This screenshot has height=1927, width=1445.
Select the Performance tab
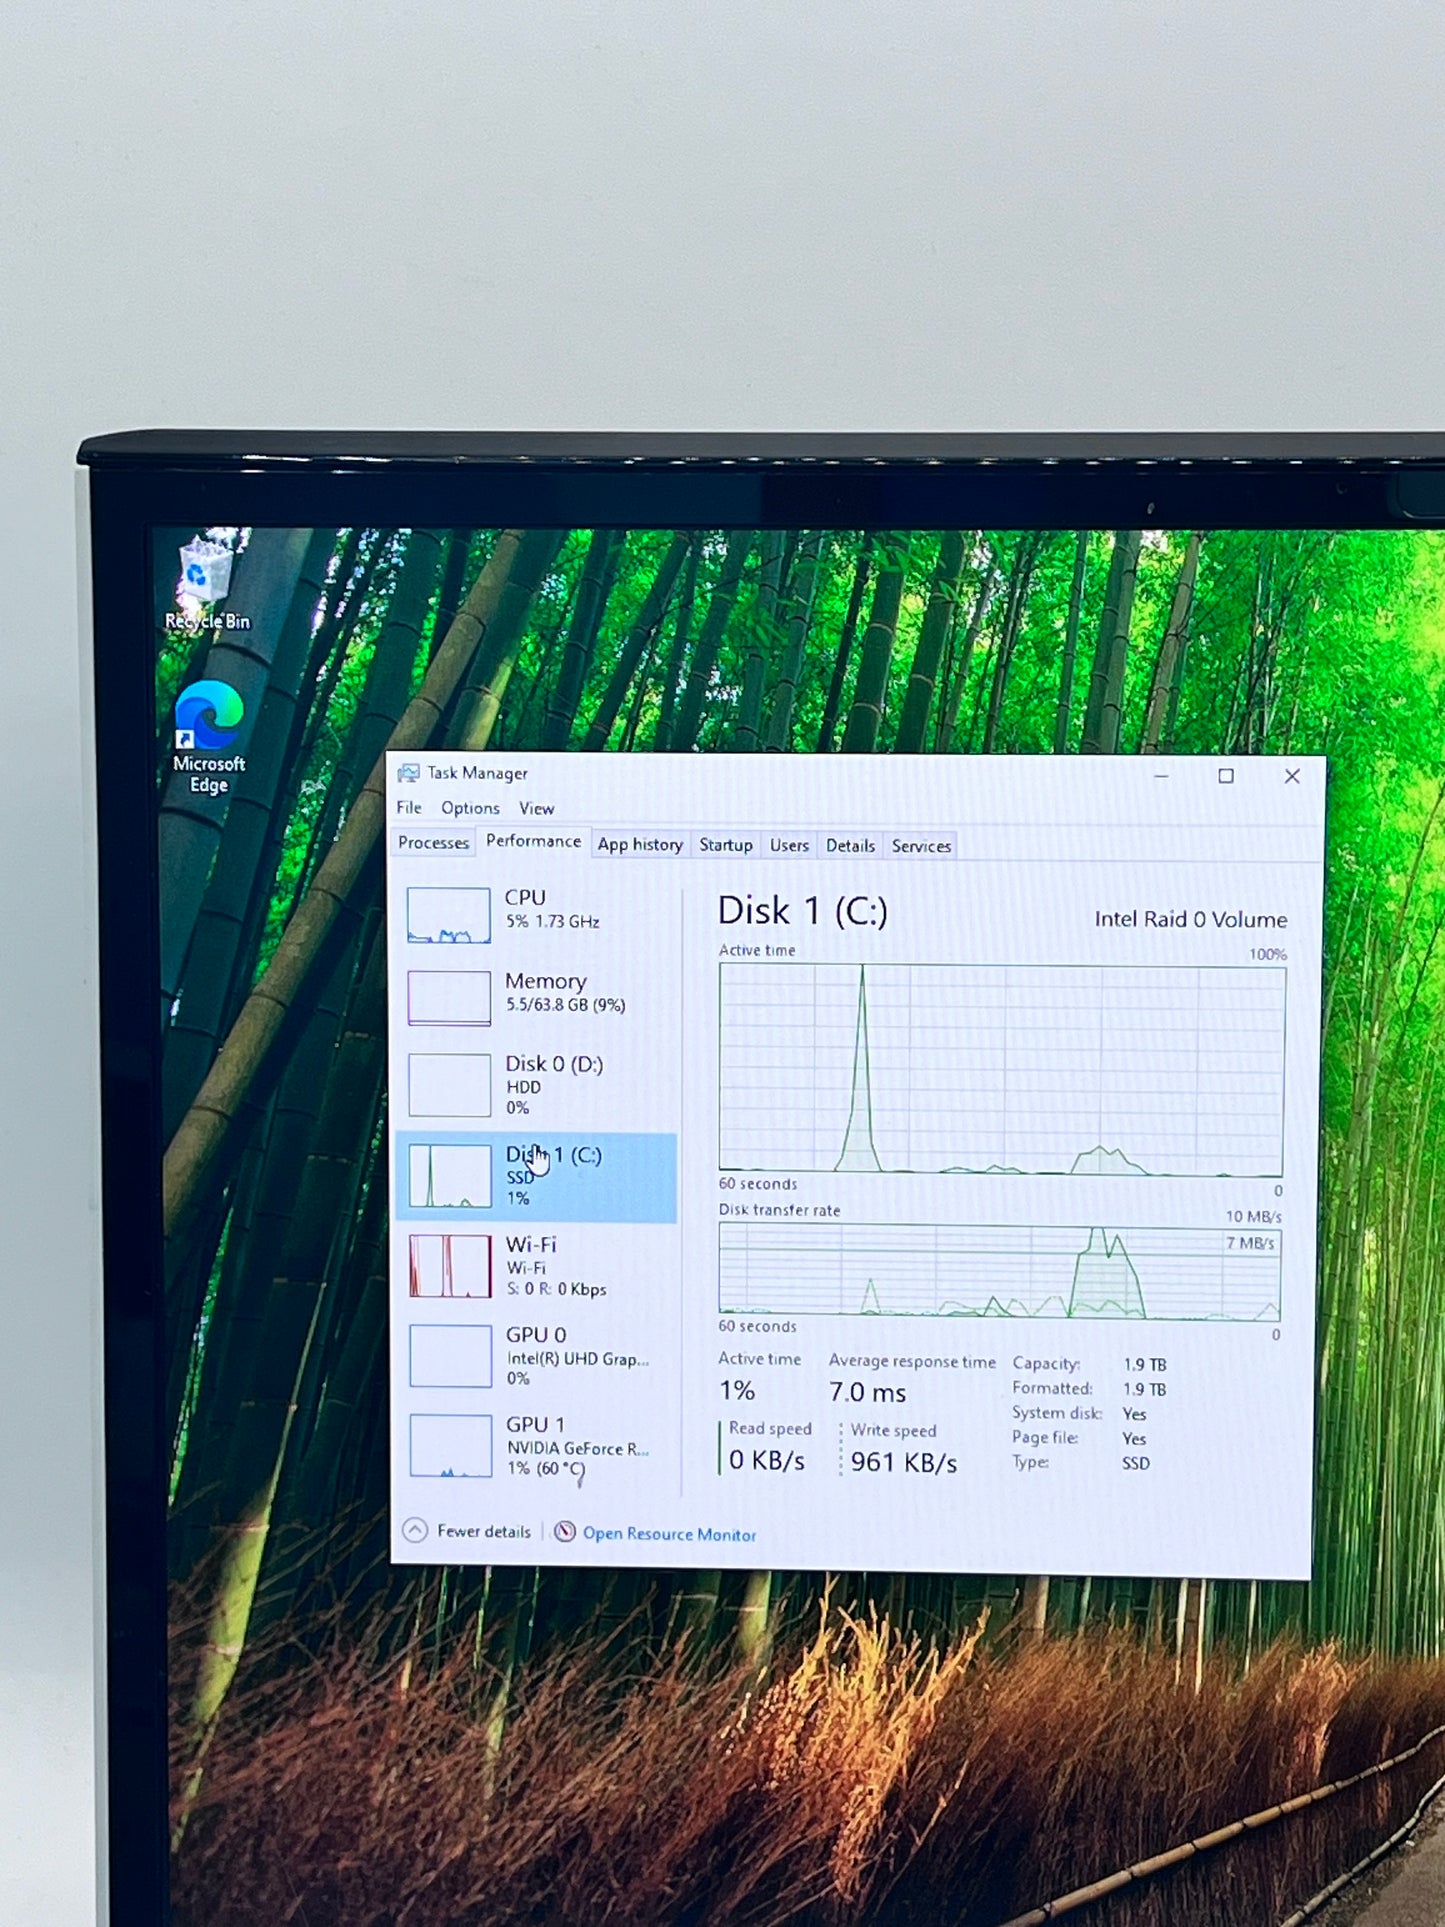[533, 841]
